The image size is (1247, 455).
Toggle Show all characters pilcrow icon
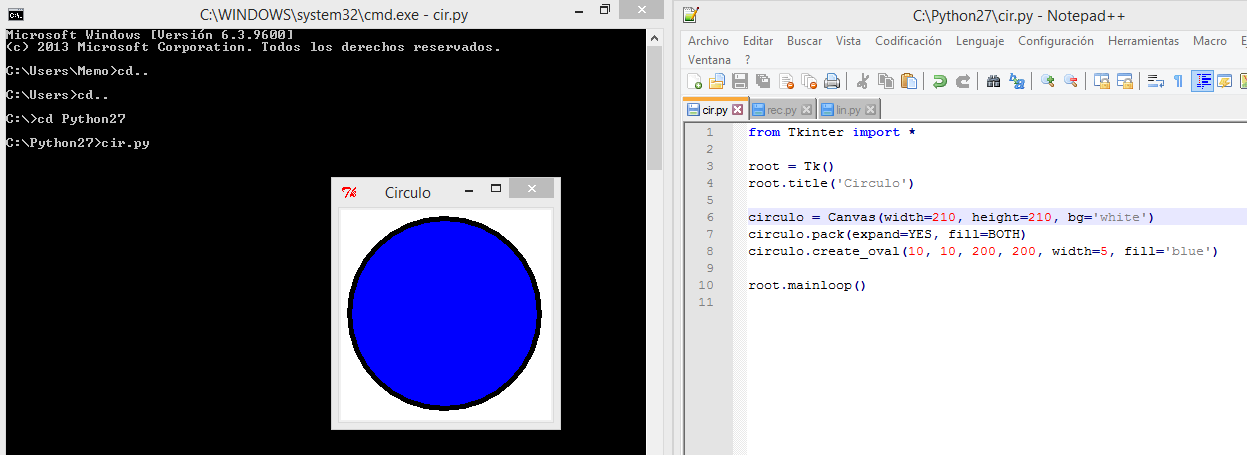pos(1178,81)
